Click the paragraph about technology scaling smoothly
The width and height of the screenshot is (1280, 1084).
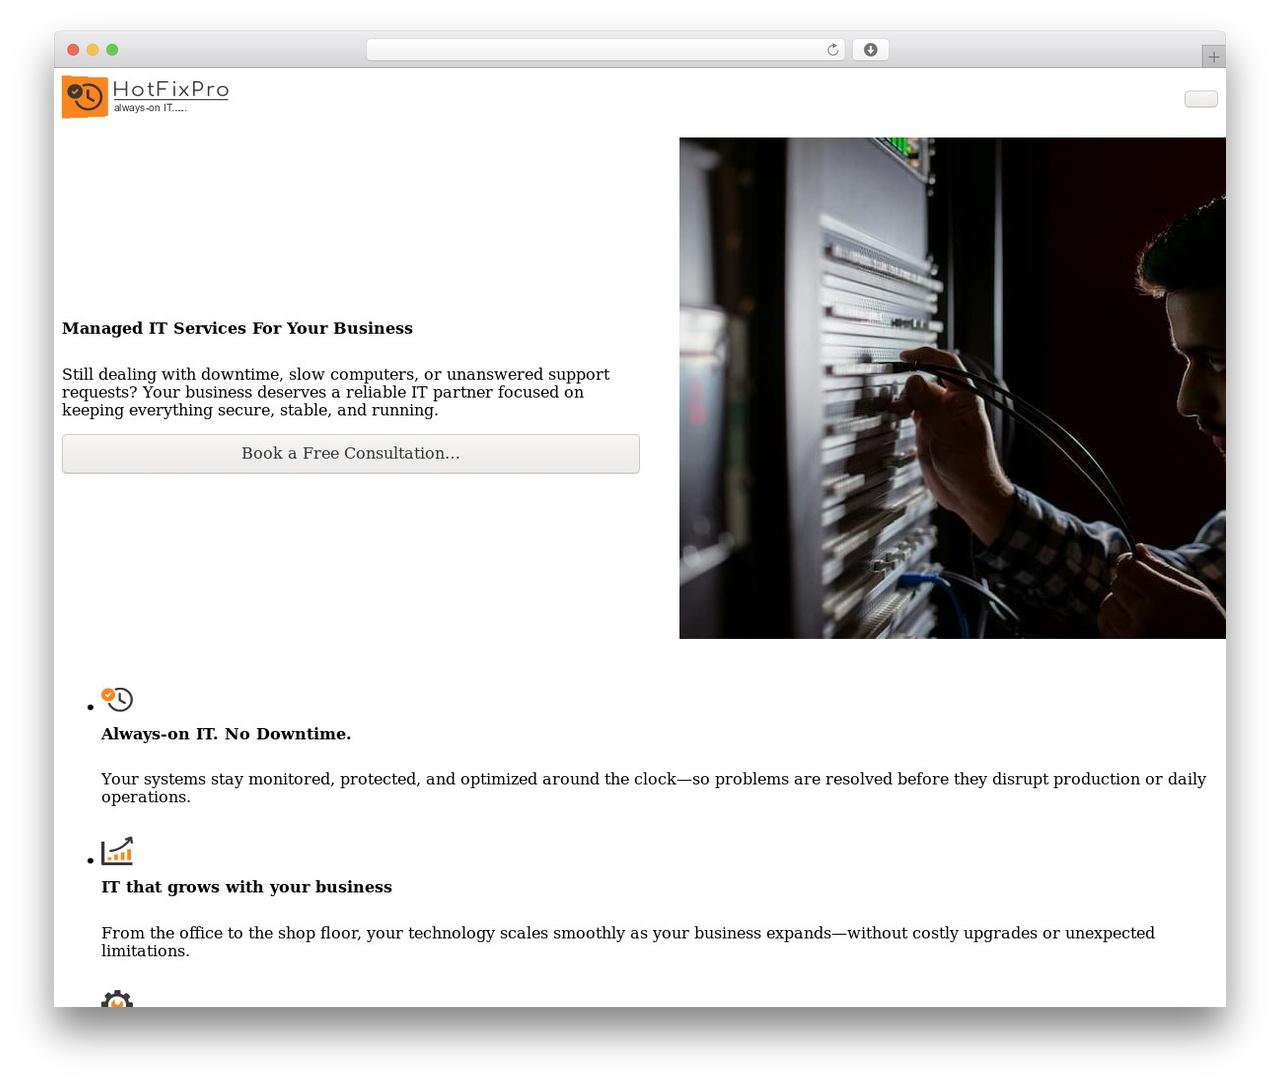(x=628, y=942)
